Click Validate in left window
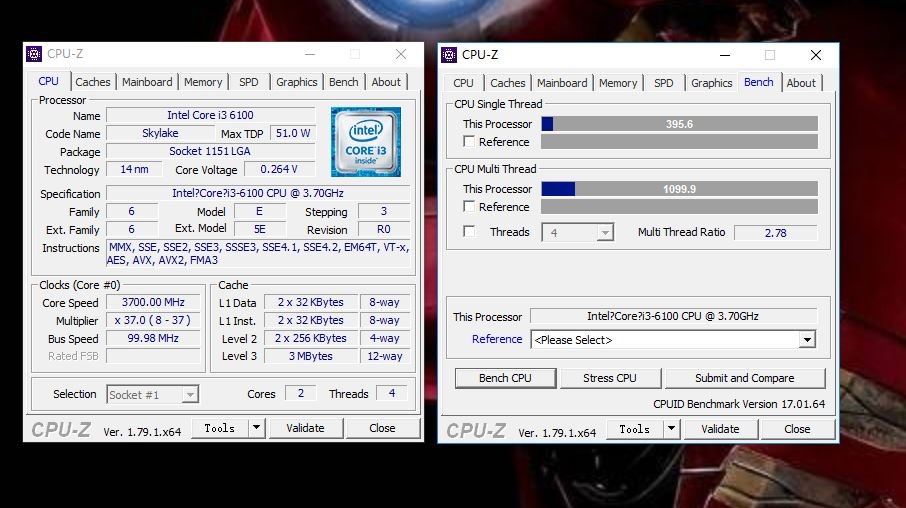Screen dimensions: 906x508 pyautogui.click(x=306, y=428)
